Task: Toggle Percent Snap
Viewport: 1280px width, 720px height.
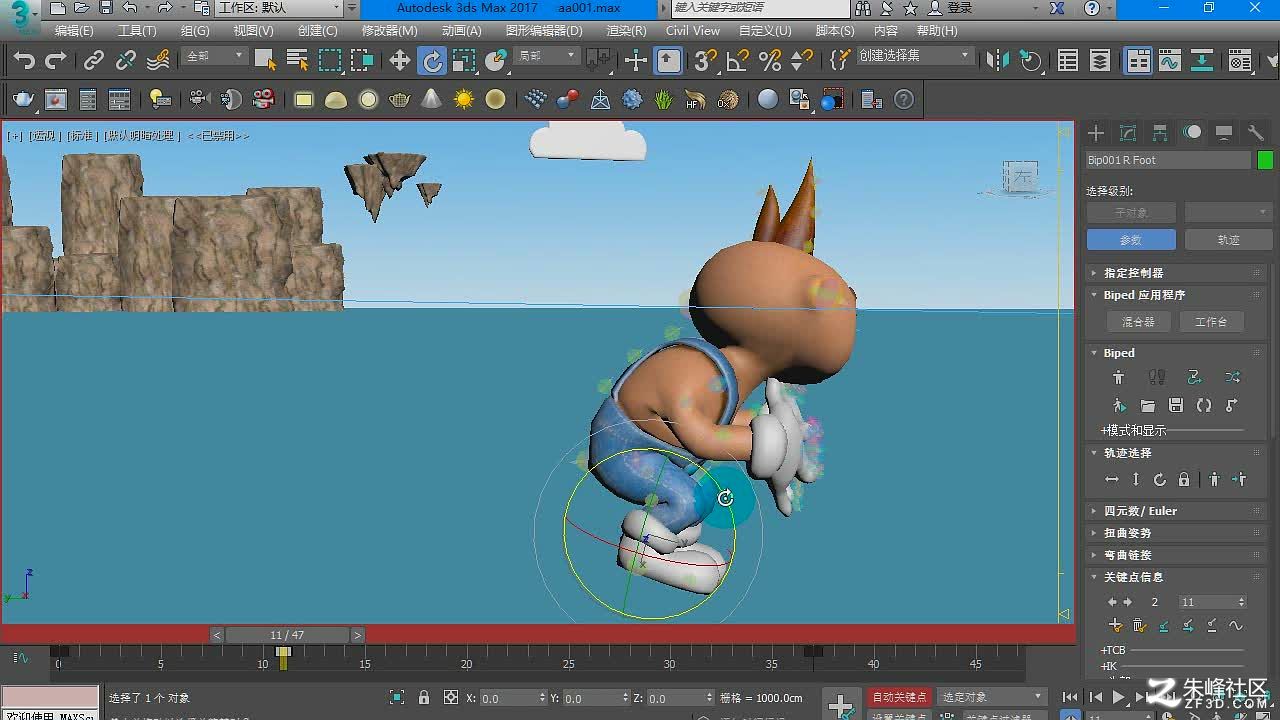Action: click(x=769, y=61)
